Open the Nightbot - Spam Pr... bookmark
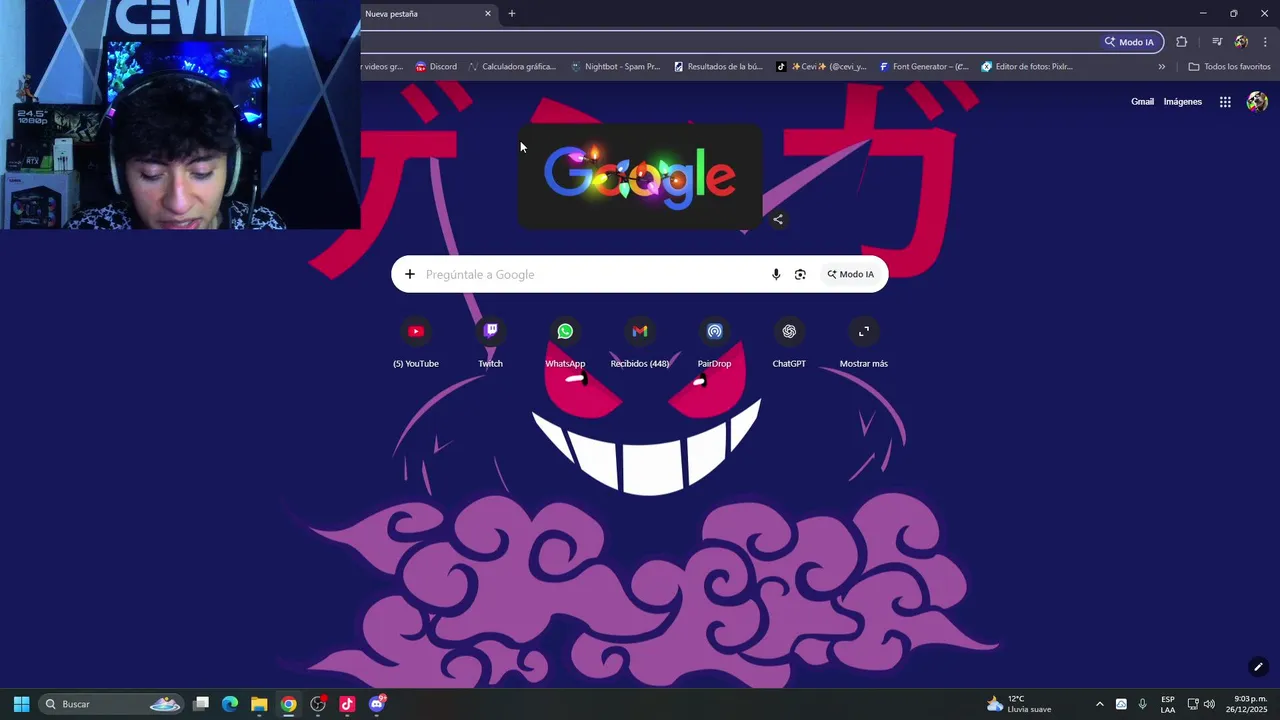This screenshot has height=720, width=1280. tap(615, 67)
